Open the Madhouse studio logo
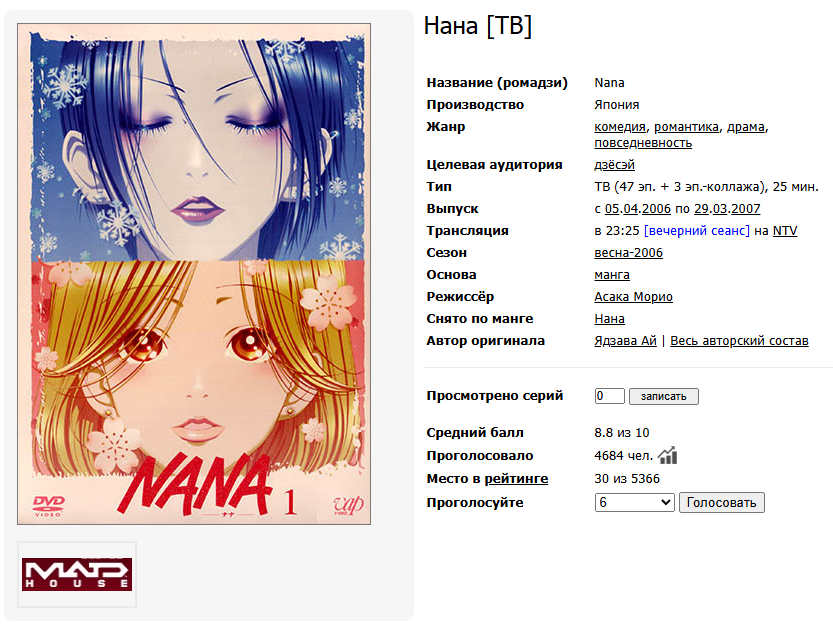 pos(77,574)
